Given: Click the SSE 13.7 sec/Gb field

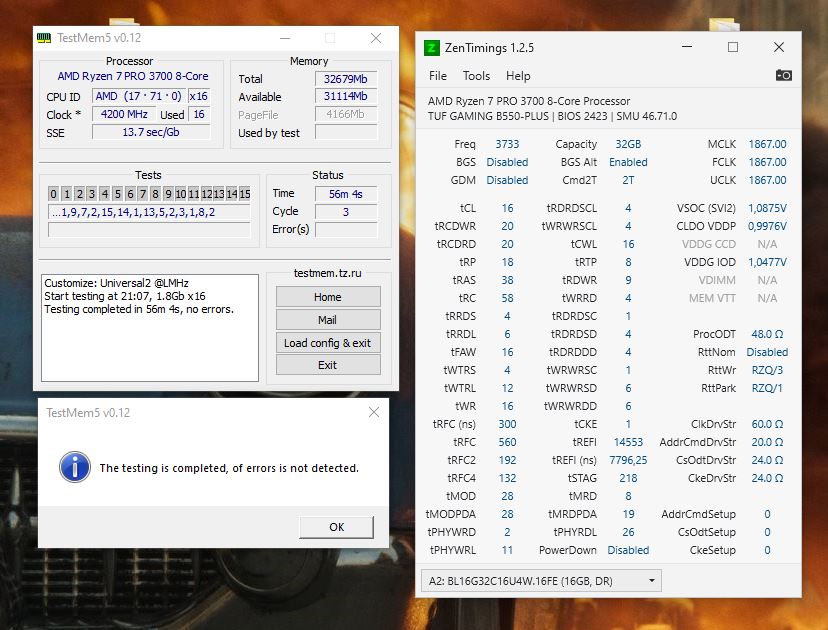Looking at the screenshot, I should tap(151, 132).
